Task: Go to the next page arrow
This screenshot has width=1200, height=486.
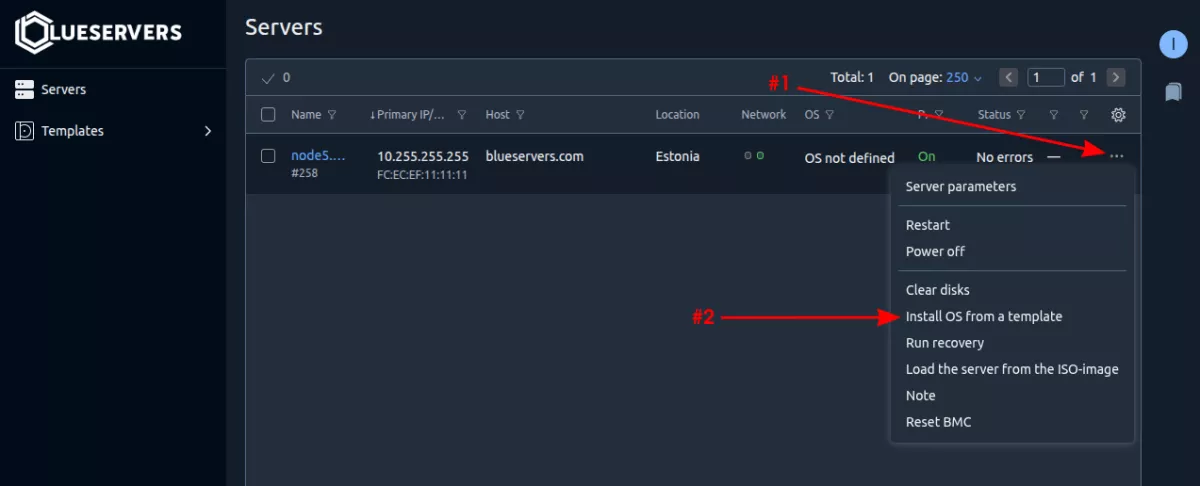Action: click(1117, 77)
